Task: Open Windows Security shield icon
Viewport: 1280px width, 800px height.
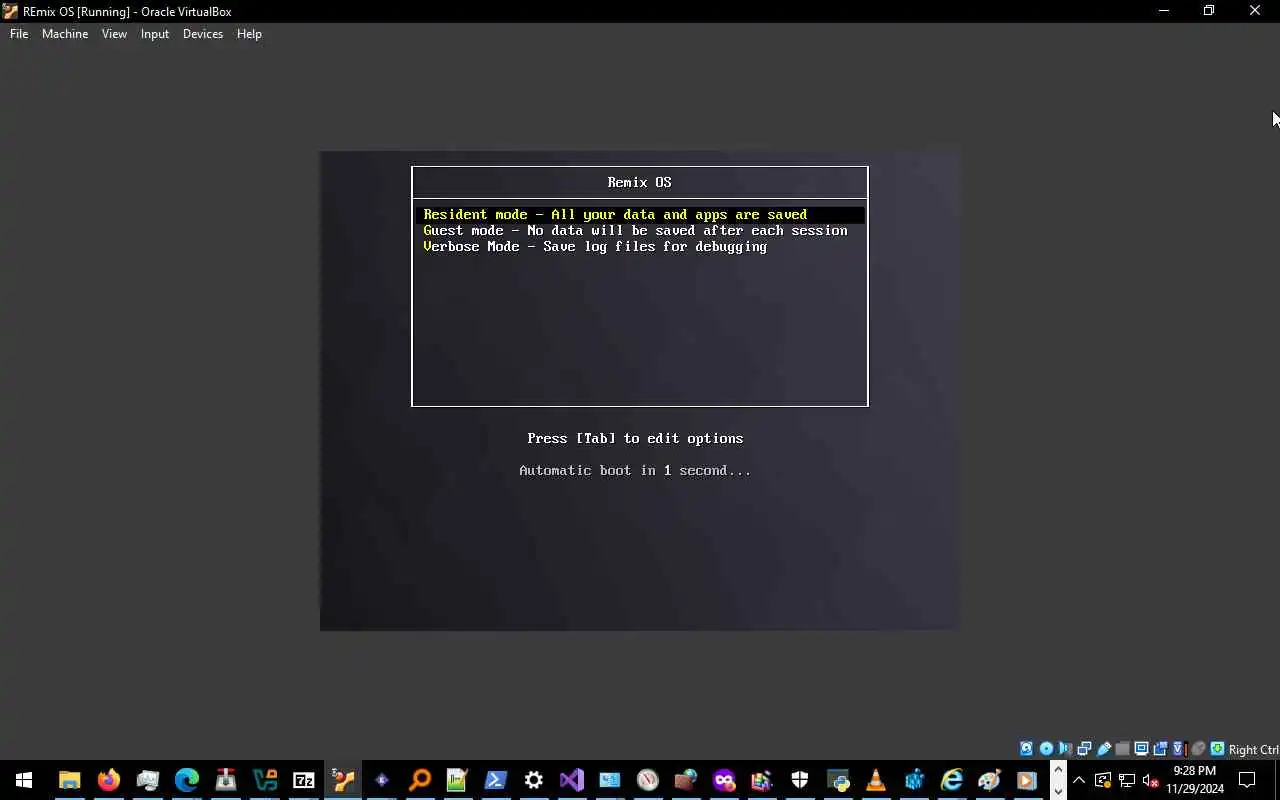Action: [x=800, y=780]
